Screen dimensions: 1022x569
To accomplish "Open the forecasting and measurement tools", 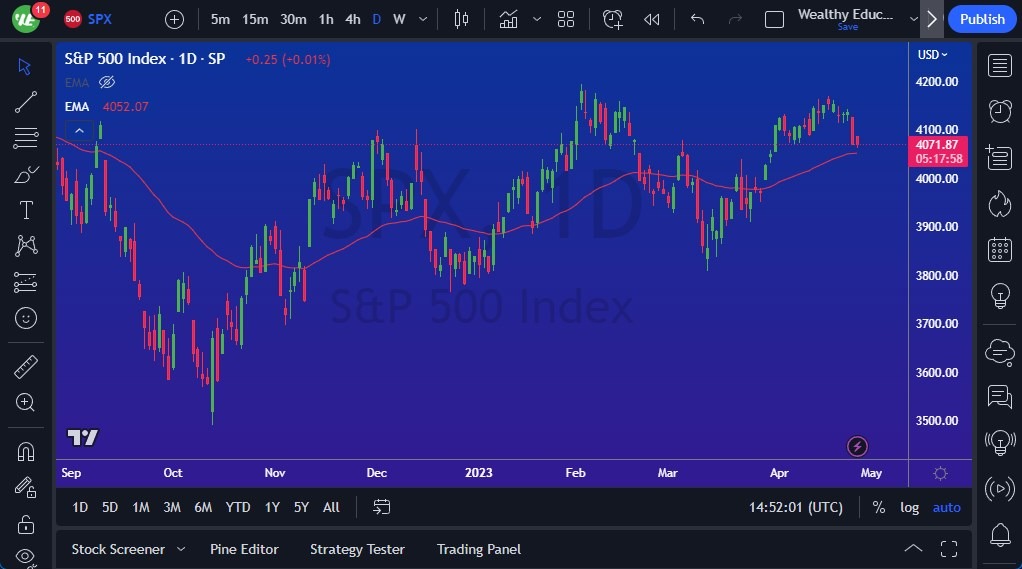I will (25, 282).
